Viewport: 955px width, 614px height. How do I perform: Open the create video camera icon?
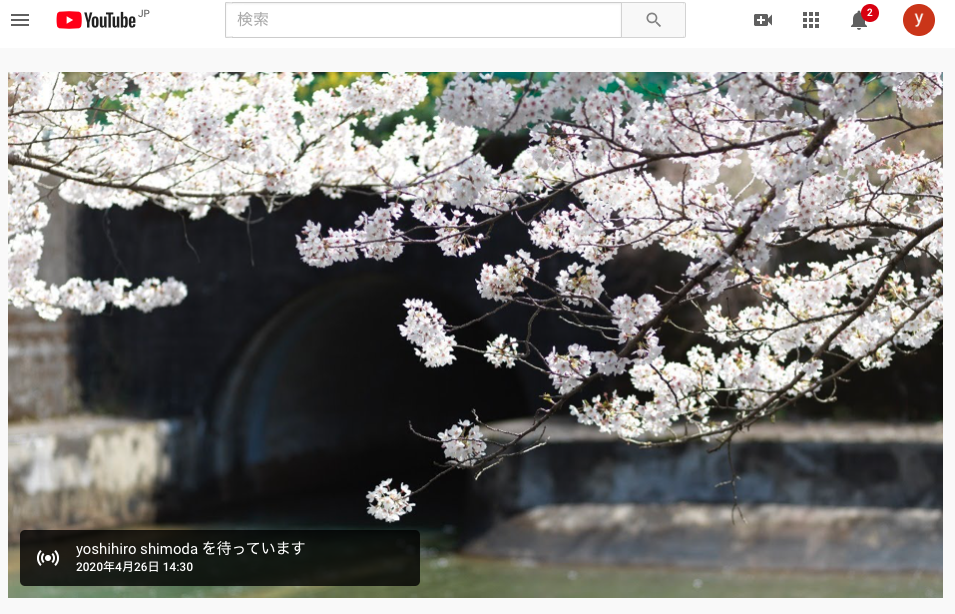coord(763,20)
